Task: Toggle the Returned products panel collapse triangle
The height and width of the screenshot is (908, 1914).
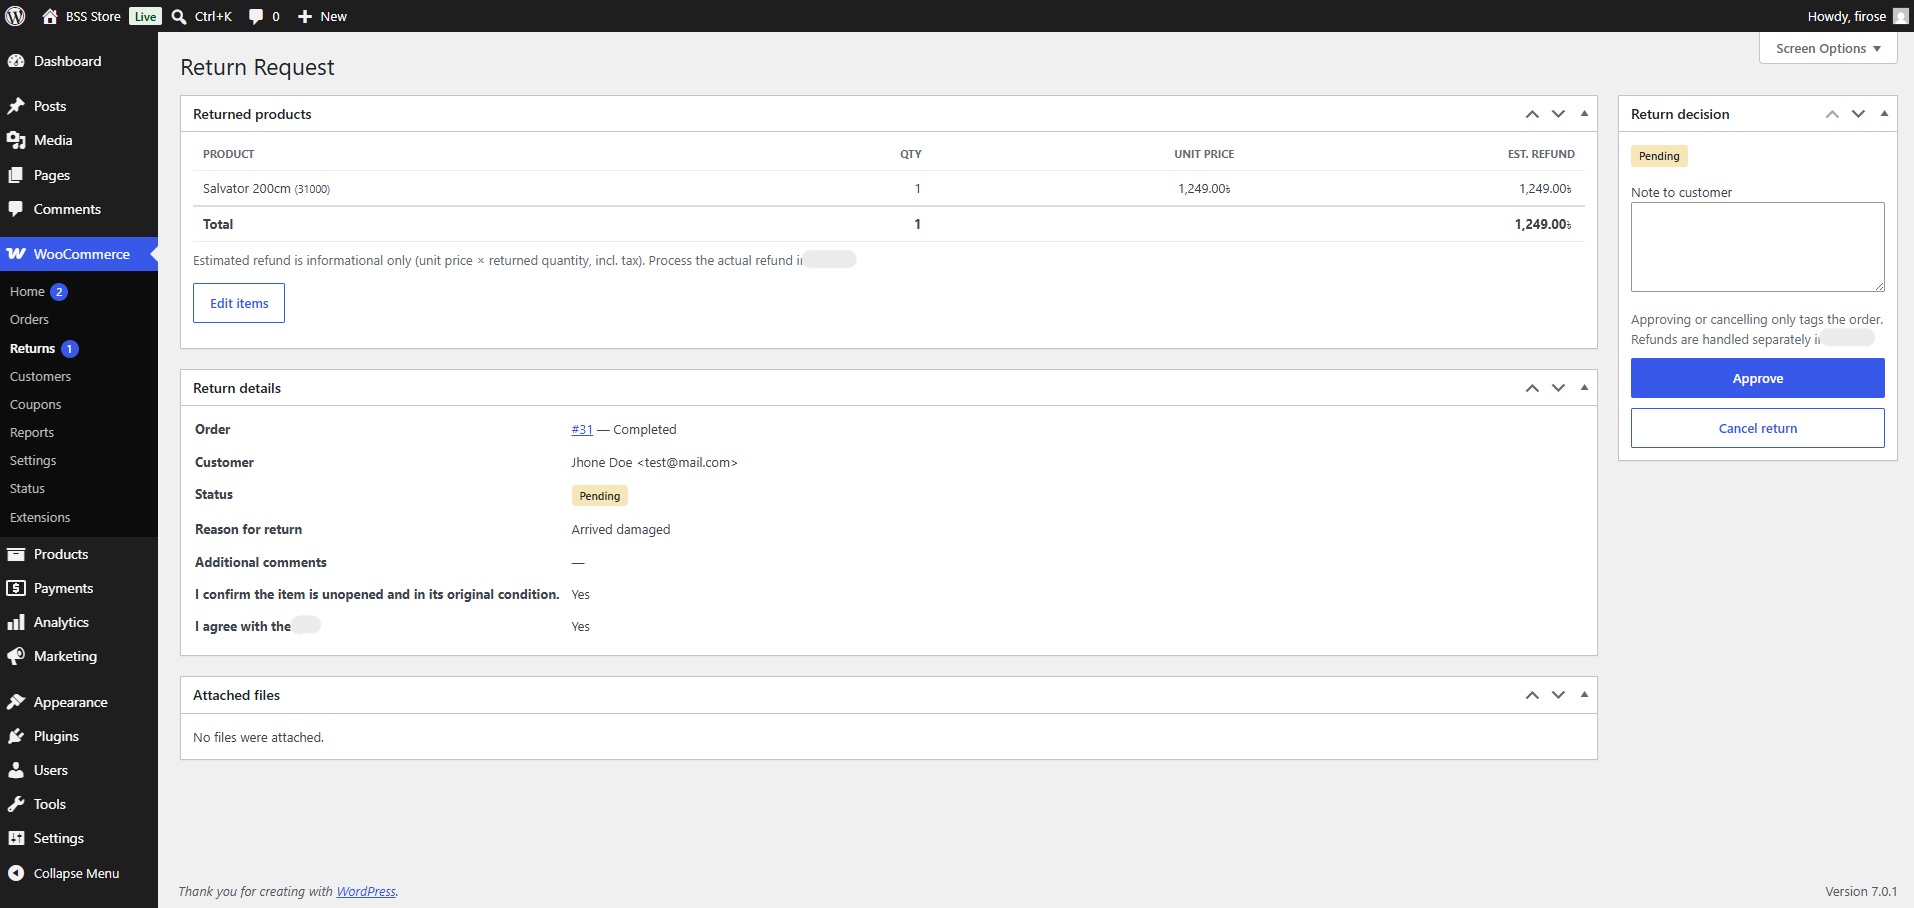Action: (1584, 114)
